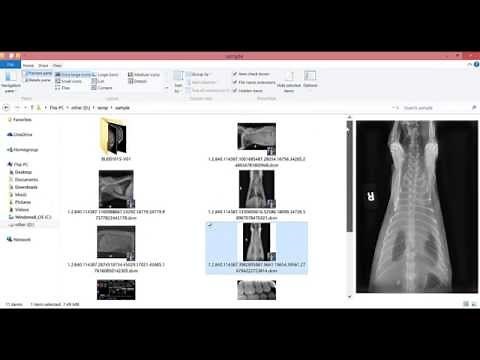
Task: Choose Large icons layout
Action: tap(105, 75)
